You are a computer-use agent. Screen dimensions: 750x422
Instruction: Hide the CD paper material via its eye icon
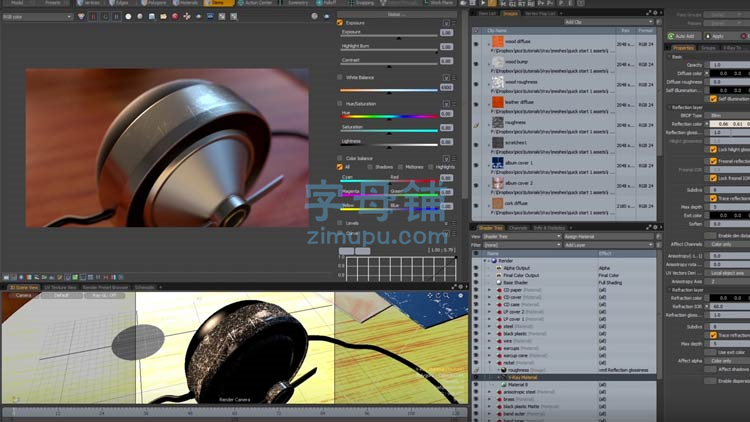(x=476, y=290)
